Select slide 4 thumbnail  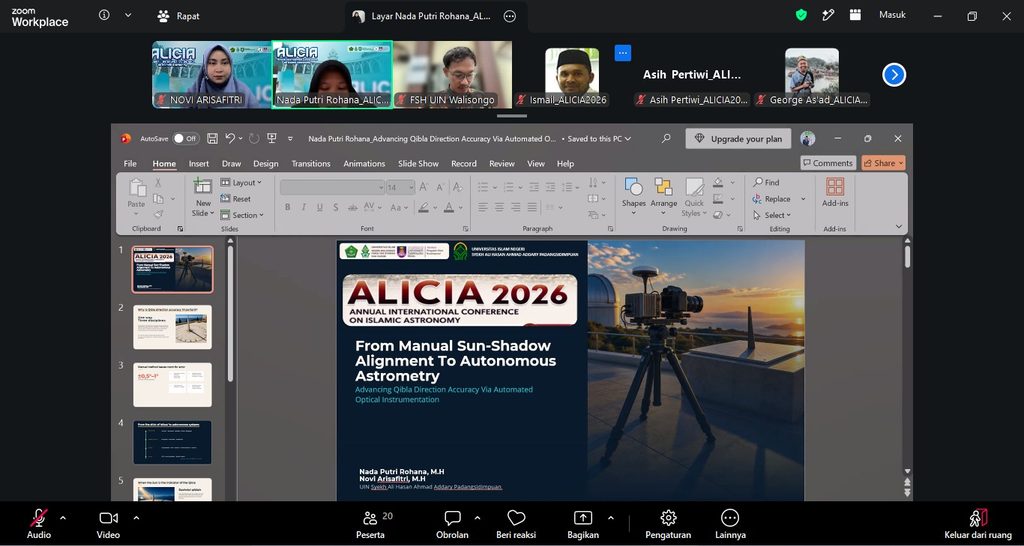[172, 442]
